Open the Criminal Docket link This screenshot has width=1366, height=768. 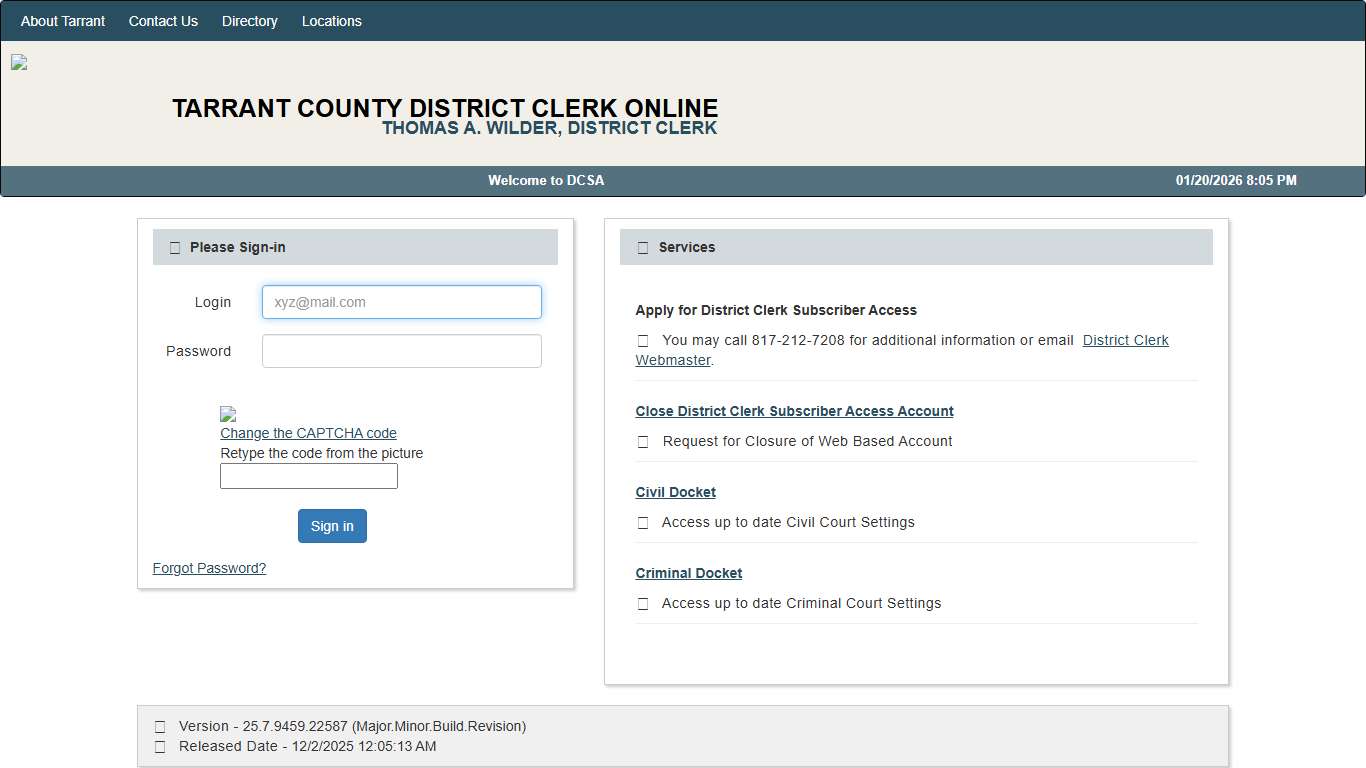689,573
